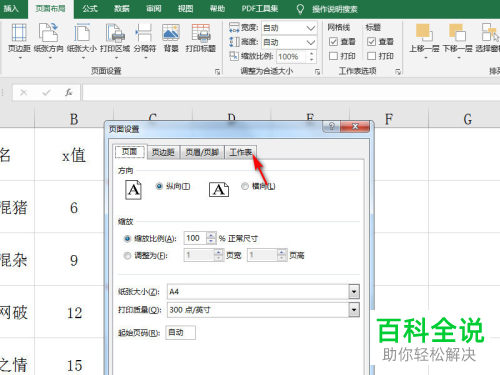This screenshot has width=500, height=375.
Task: Open the 纸张大小 paper size menu
Action: [82, 40]
